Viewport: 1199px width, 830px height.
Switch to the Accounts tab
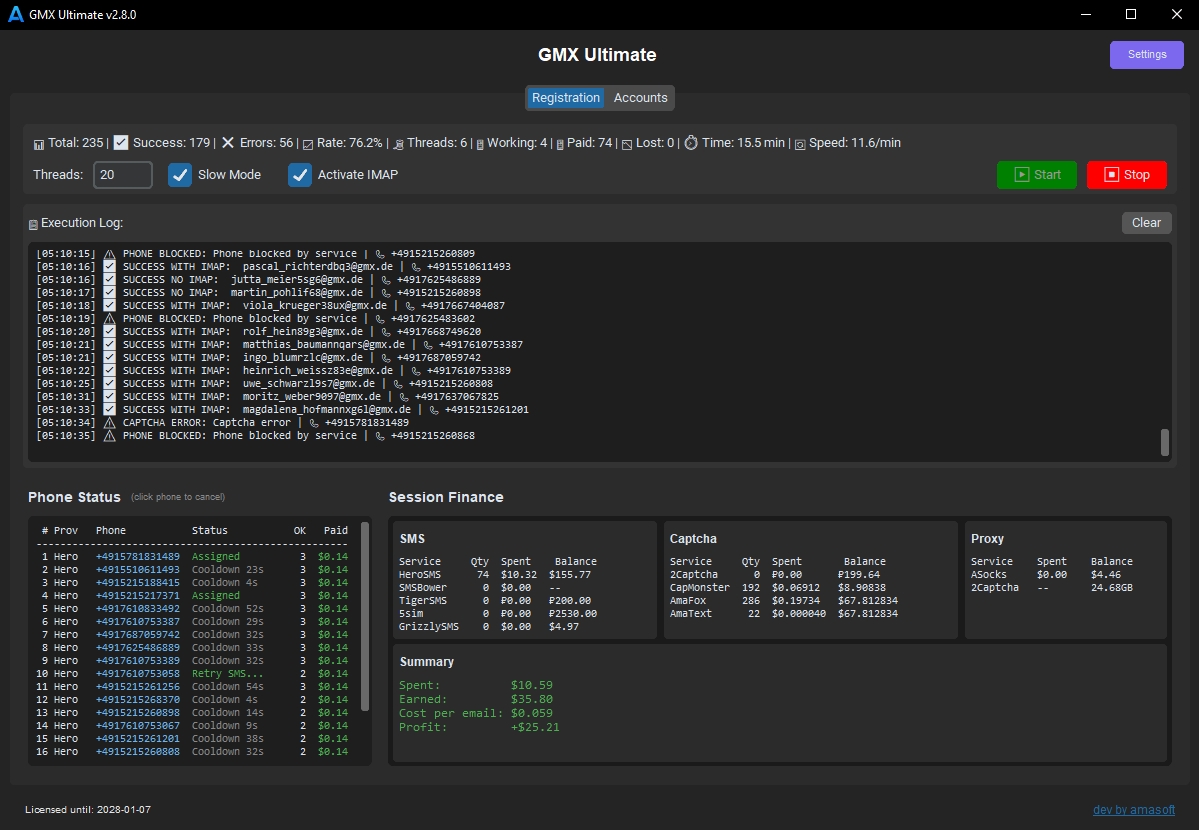(640, 98)
